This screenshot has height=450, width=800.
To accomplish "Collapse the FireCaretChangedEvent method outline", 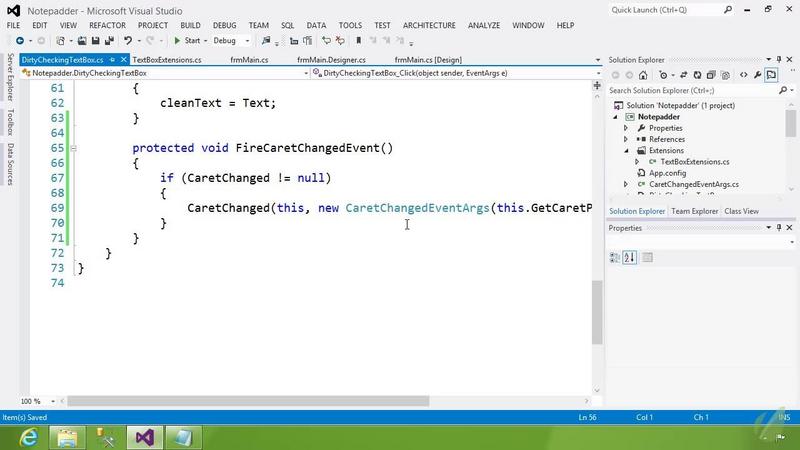I will (73, 148).
